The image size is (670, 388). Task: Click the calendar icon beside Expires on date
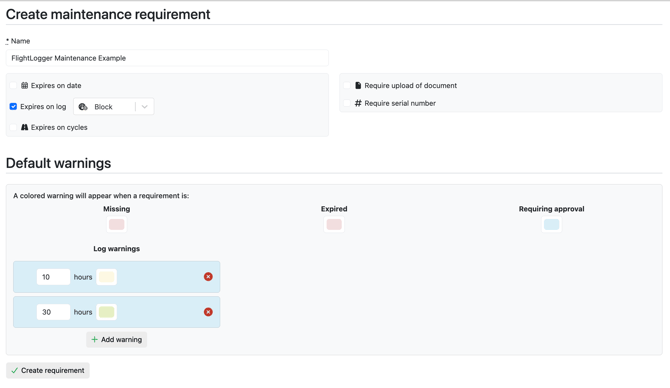pos(24,85)
